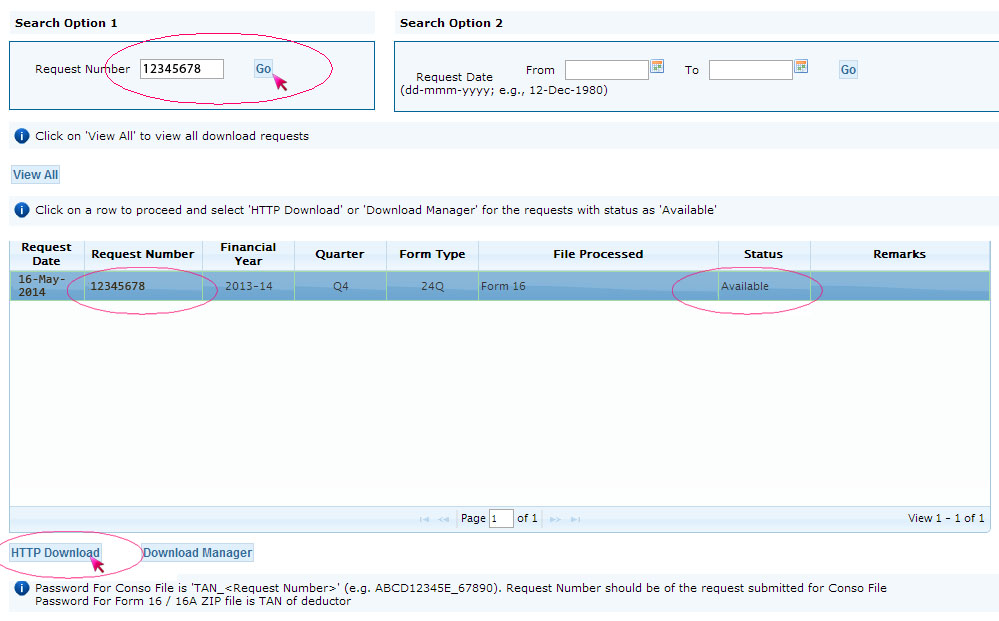This screenshot has width=999, height=621.
Task: Focus the Request Number input field
Action: pyautogui.click(x=182, y=69)
